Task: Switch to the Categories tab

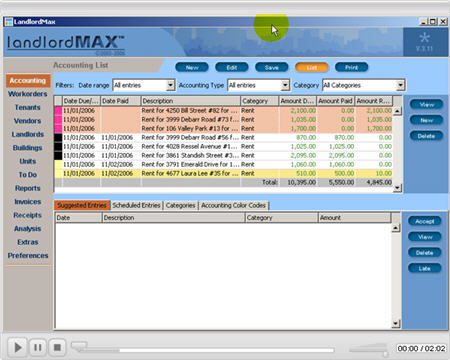Action: tap(180, 205)
